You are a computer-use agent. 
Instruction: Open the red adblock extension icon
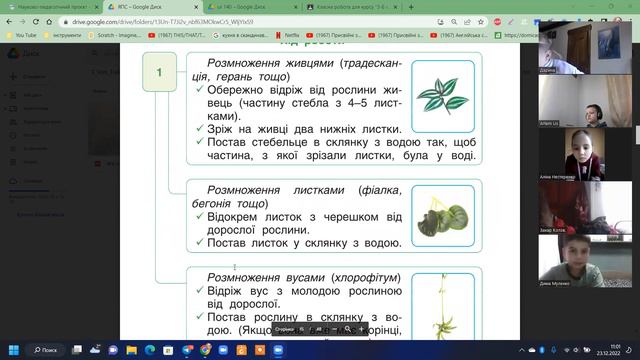497,22
